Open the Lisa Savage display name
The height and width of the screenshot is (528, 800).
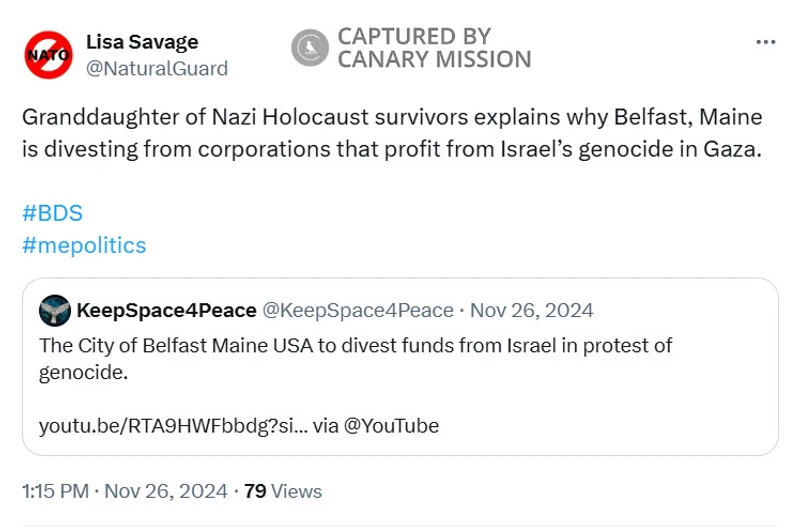point(142,42)
